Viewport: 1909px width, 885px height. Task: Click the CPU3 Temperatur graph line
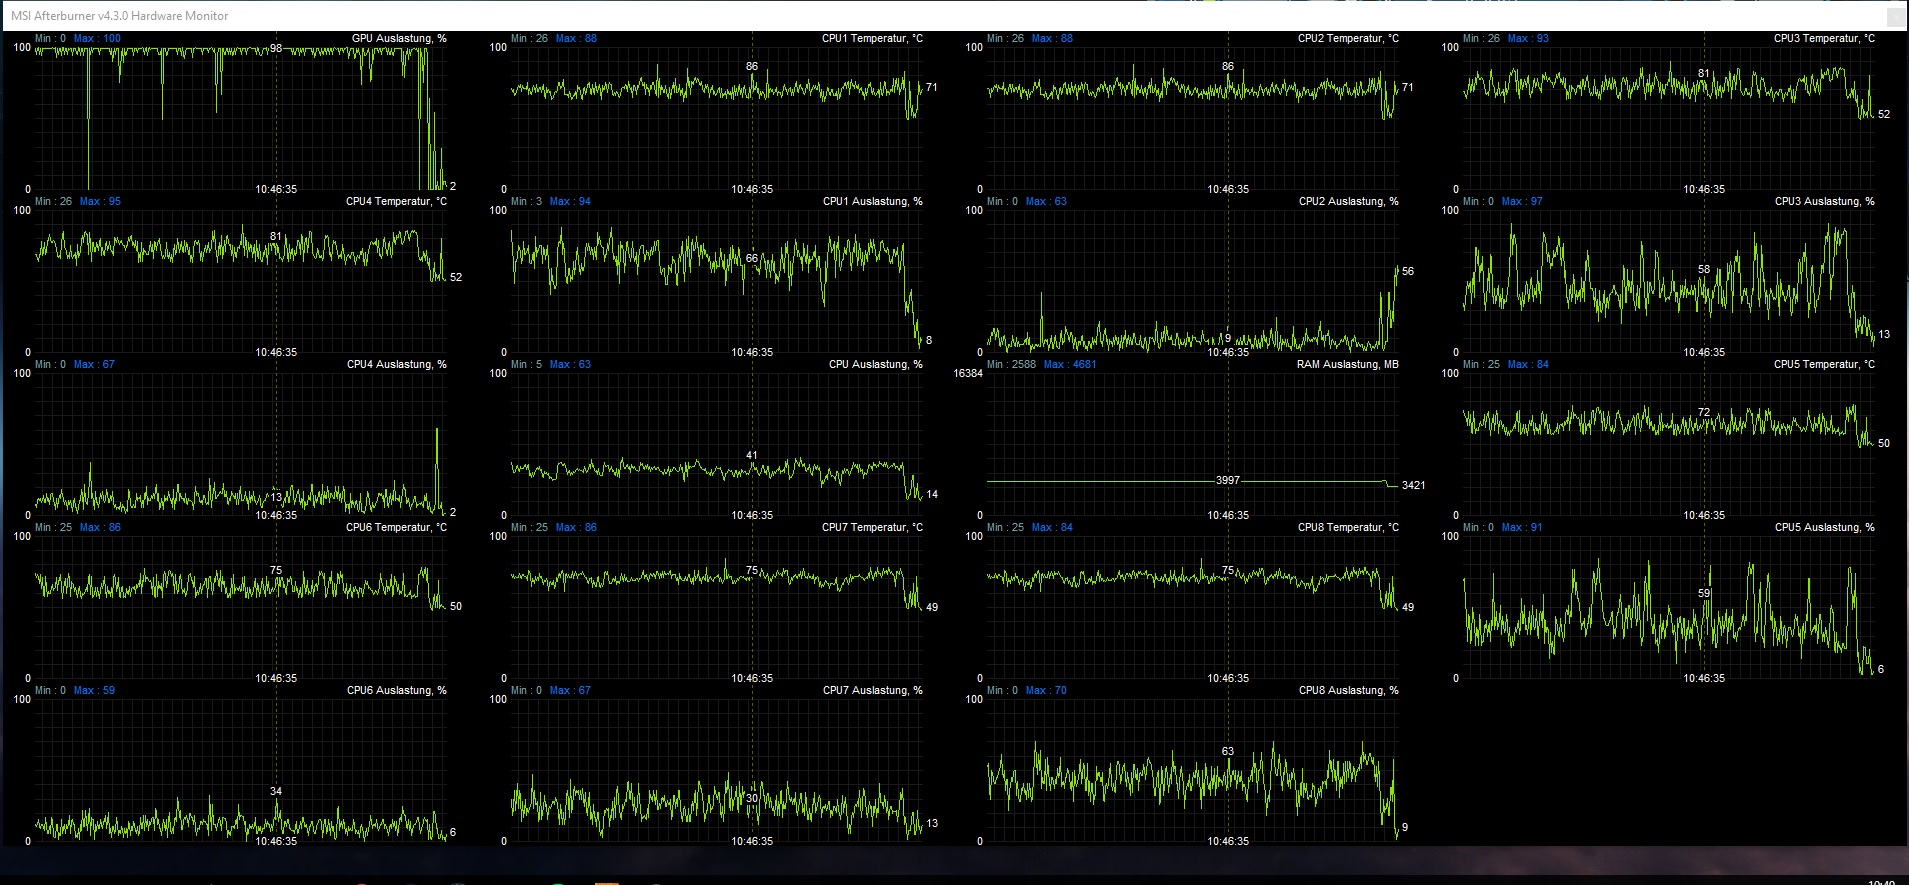click(x=1668, y=90)
